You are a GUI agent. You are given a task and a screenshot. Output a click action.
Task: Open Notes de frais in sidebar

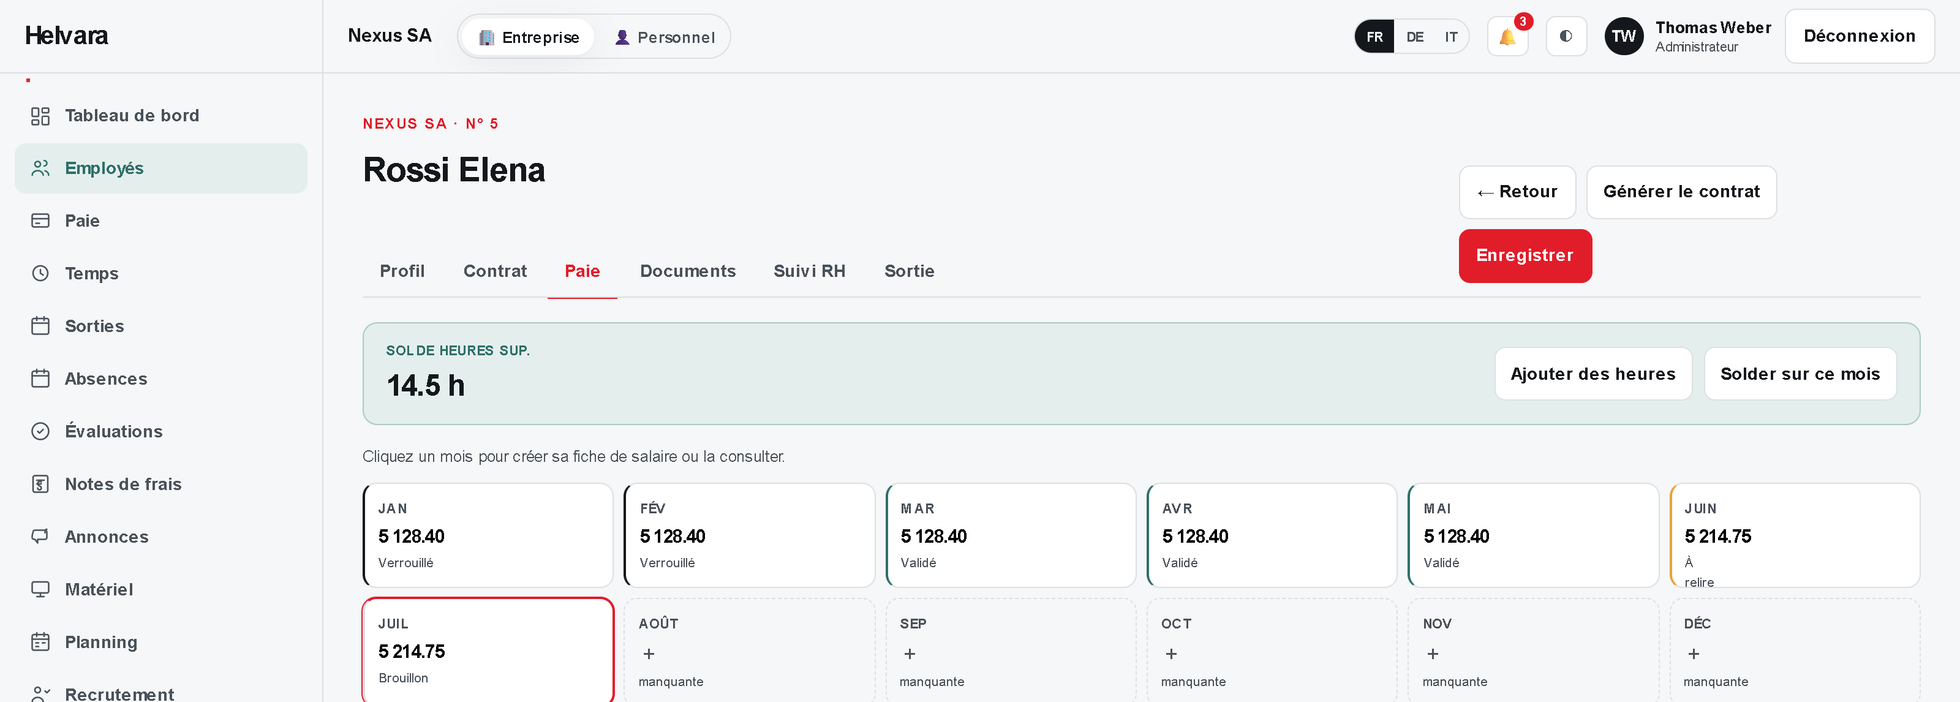[161, 484]
